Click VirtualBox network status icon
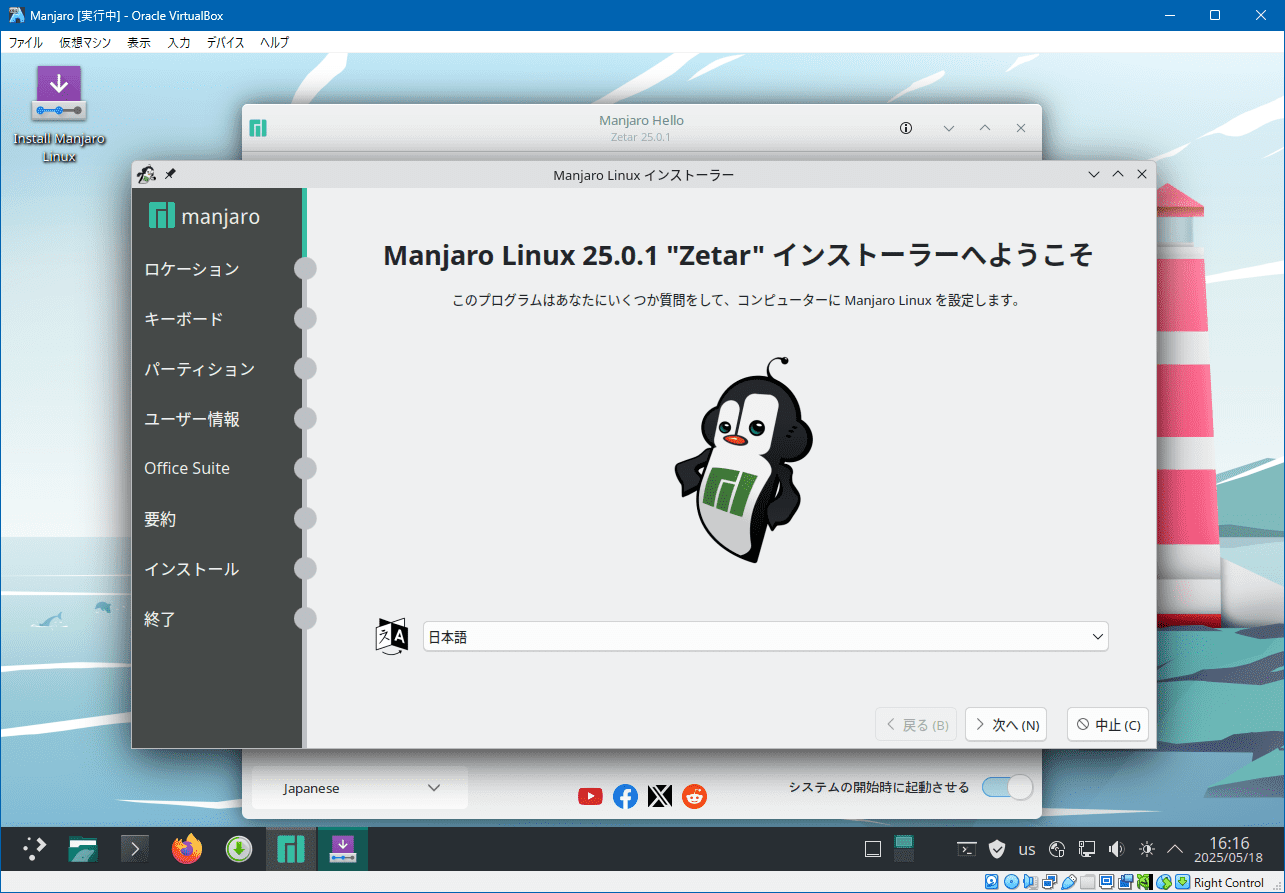Viewport: 1285px width, 893px height. pyautogui.click(x=1050, y=882)
